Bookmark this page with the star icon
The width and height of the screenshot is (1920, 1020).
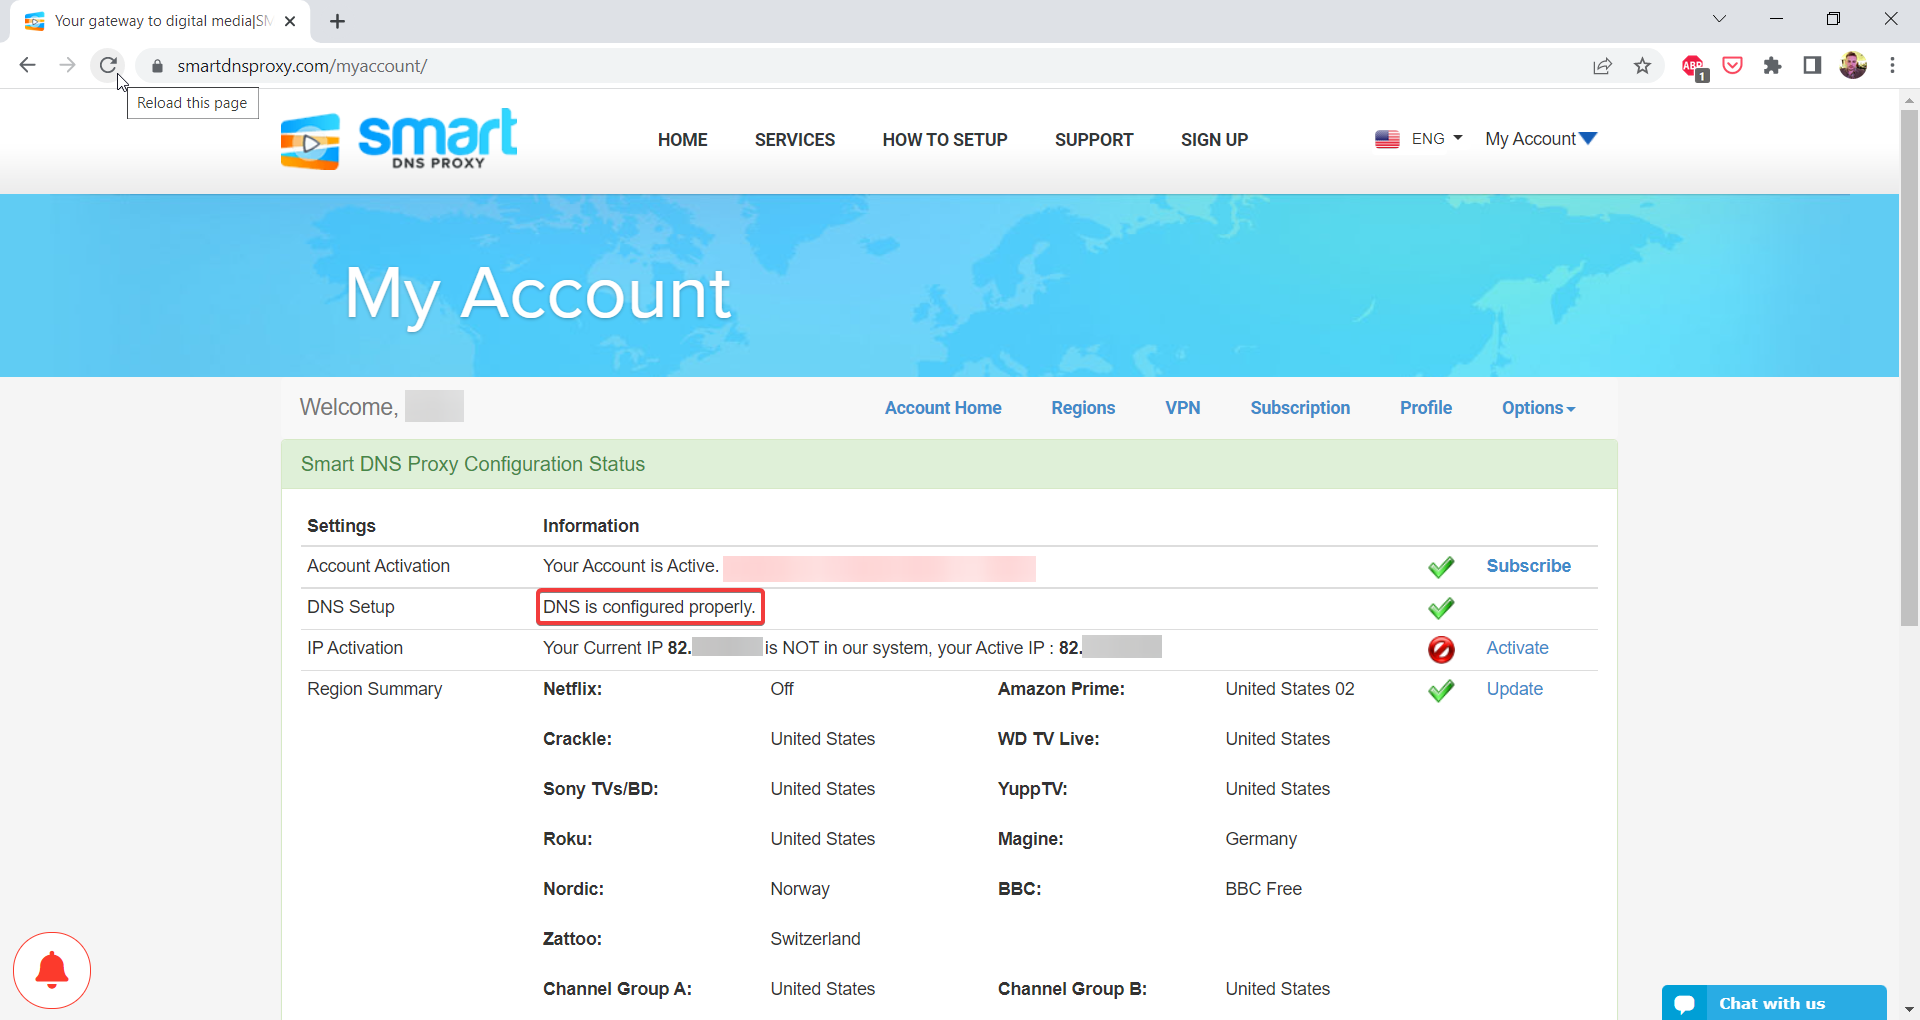[x=1642, y=66]
